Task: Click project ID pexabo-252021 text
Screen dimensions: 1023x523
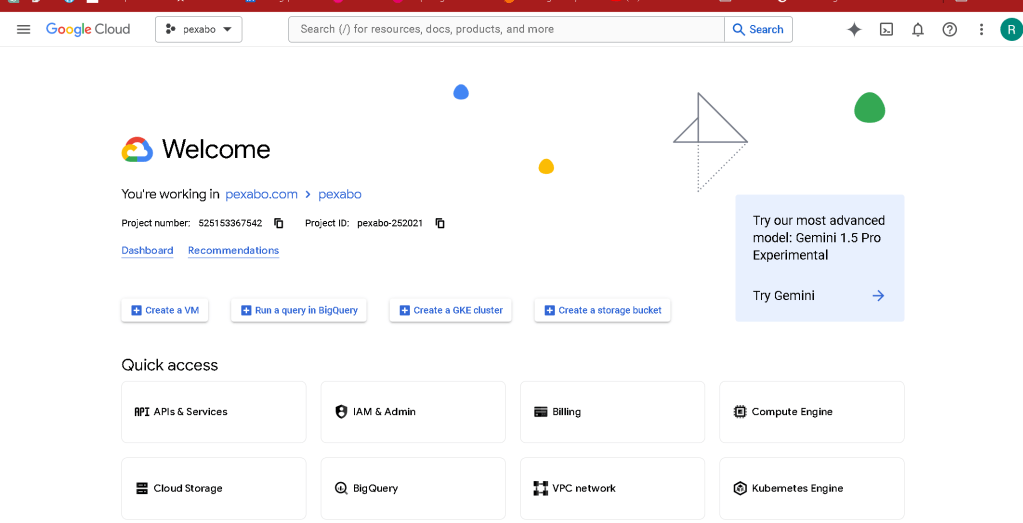Action: pyautogui.click(x=390, y=223)
